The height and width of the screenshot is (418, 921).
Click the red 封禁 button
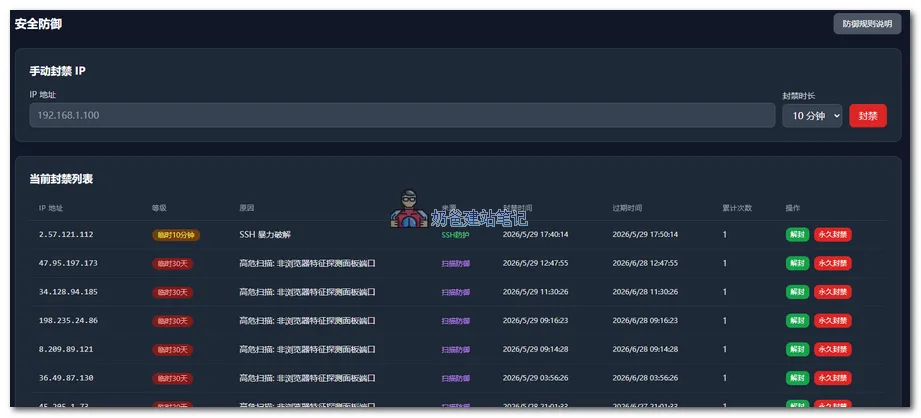pyautogui.click(x=868, y=116)
